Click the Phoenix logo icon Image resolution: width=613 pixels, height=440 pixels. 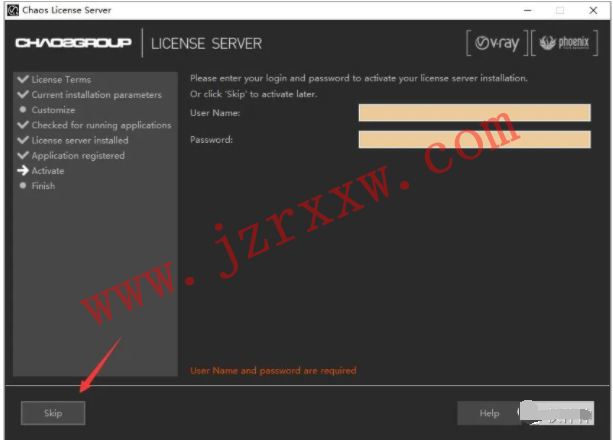coord(564,43)
